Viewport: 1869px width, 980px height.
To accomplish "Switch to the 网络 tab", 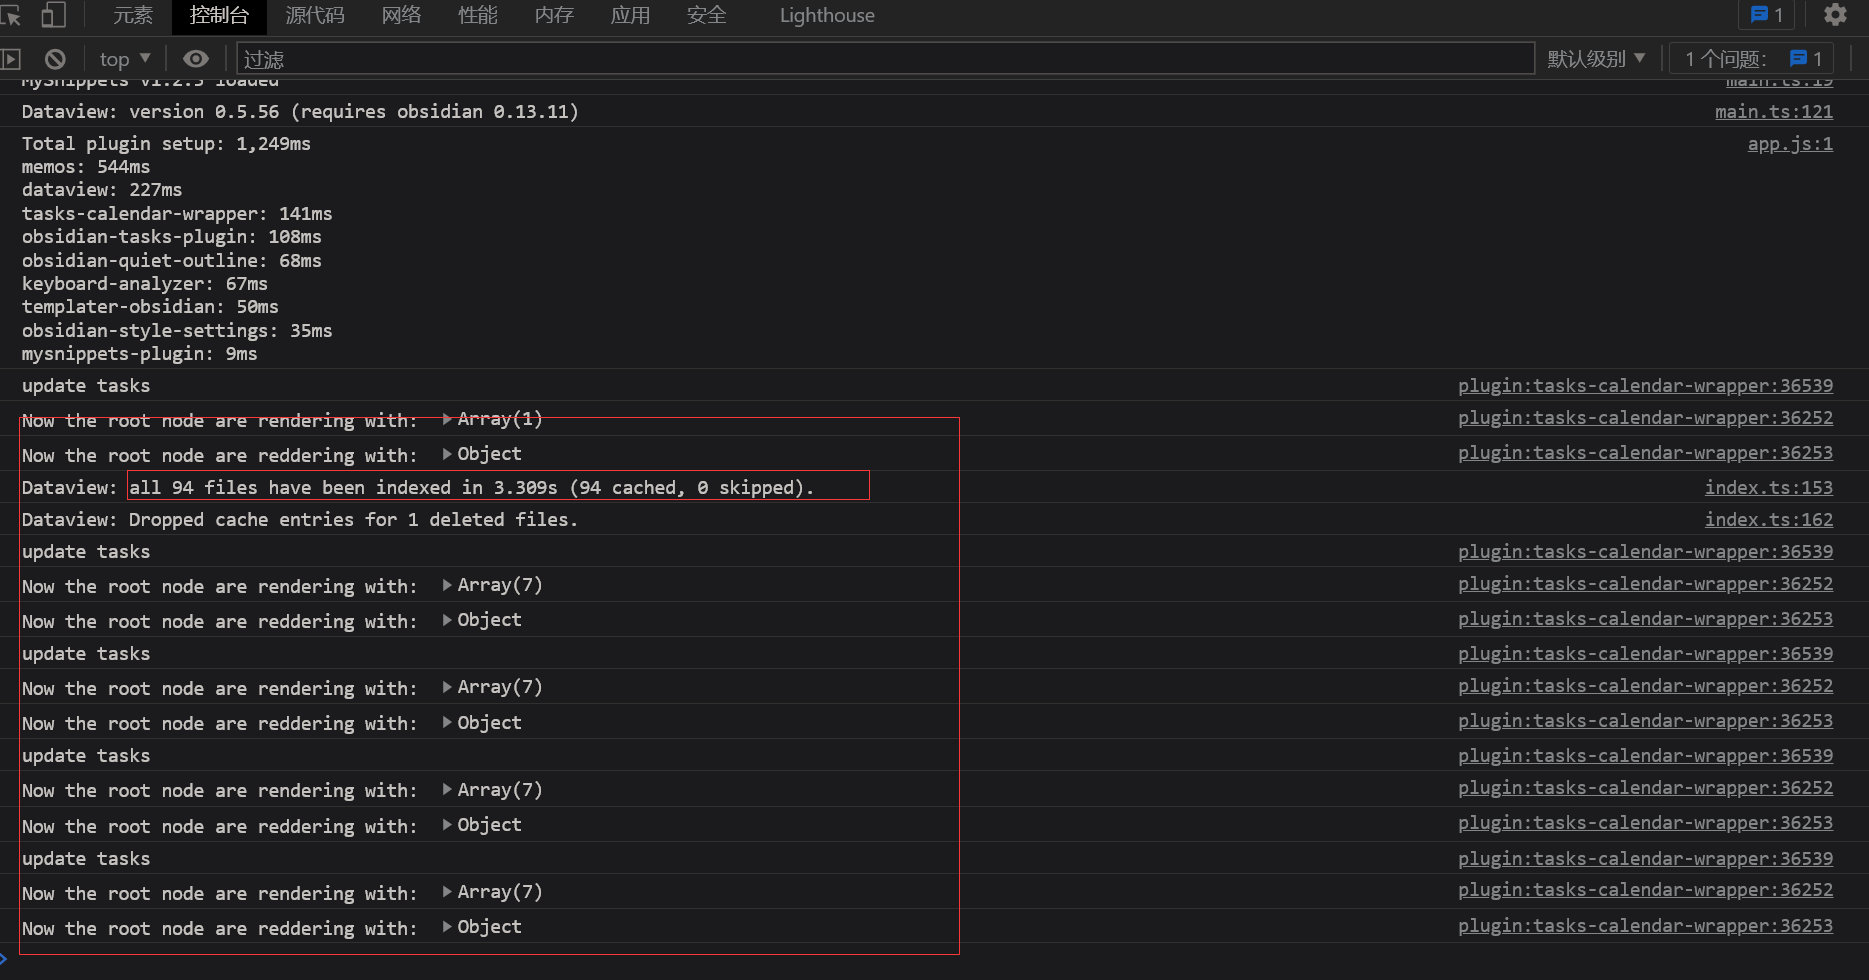I will (x=402, y=16).
